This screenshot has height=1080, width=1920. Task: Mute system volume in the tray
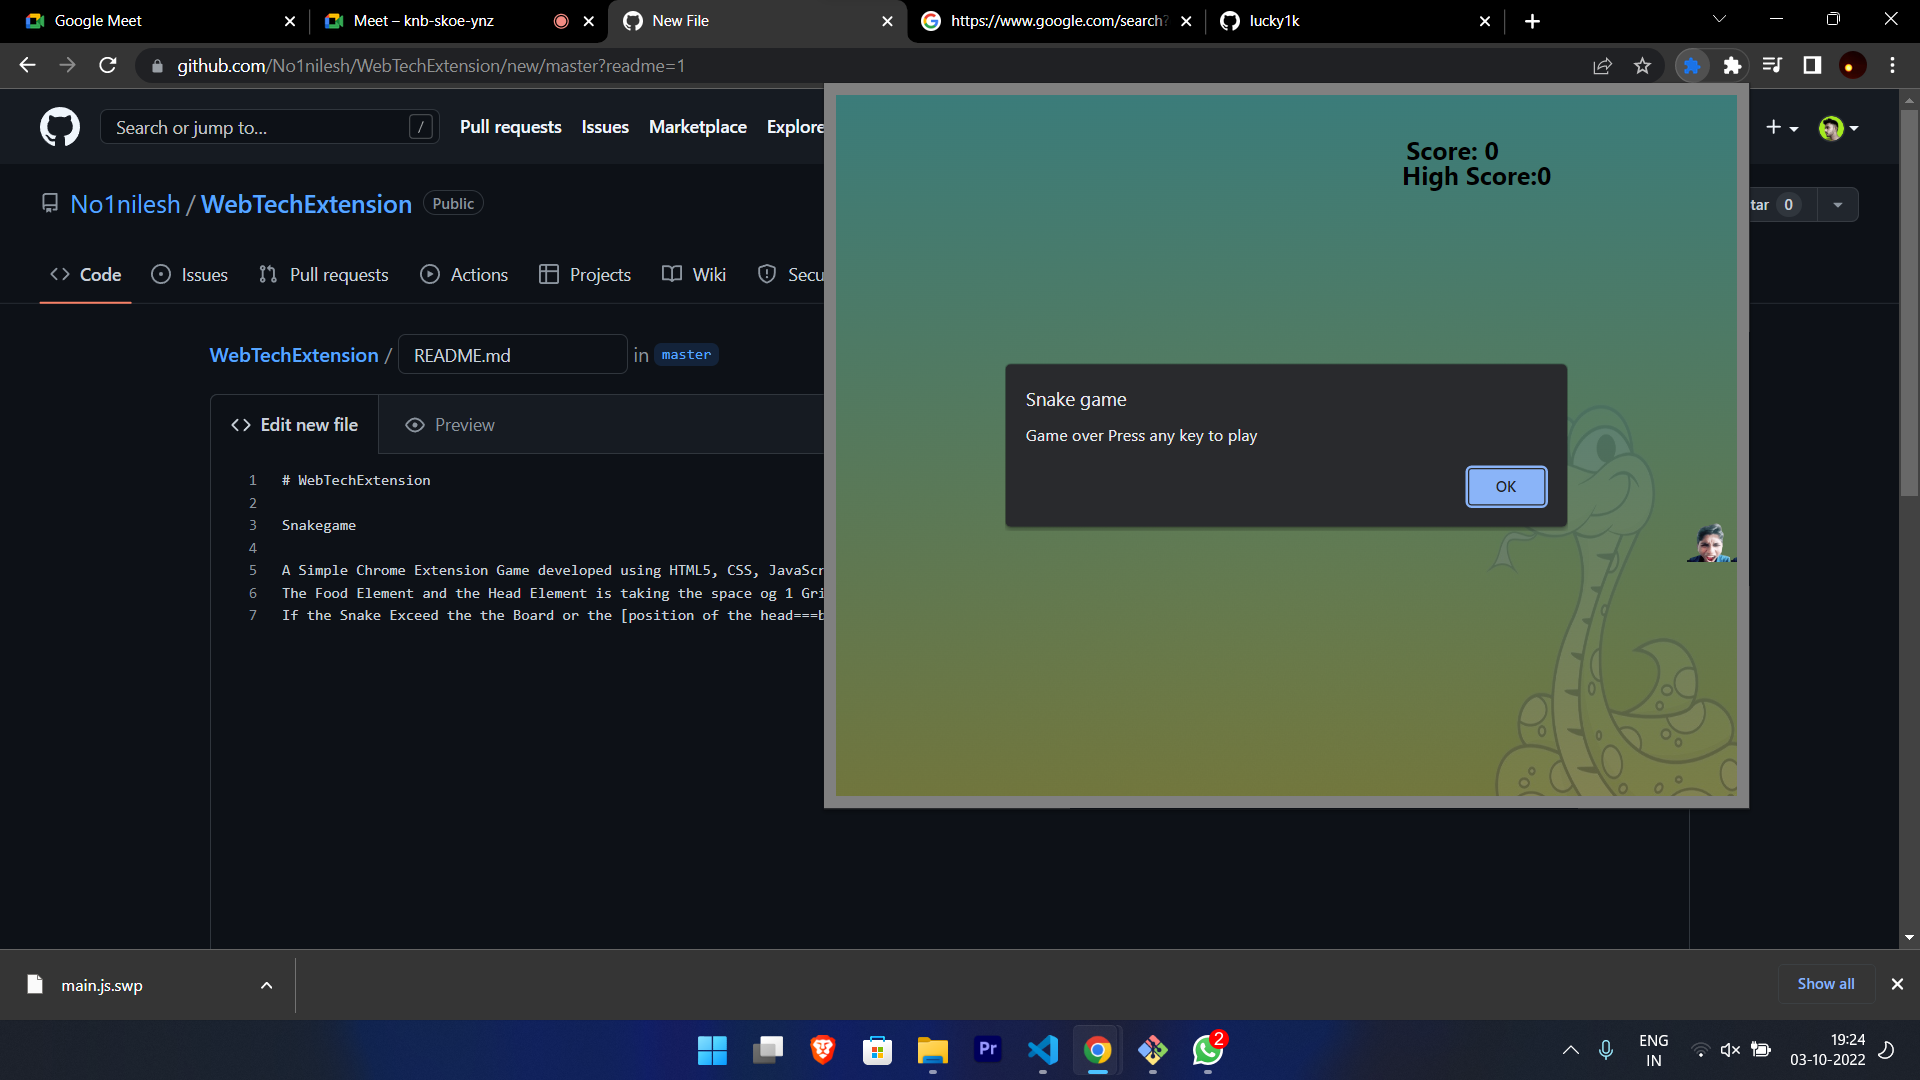1729,1050
